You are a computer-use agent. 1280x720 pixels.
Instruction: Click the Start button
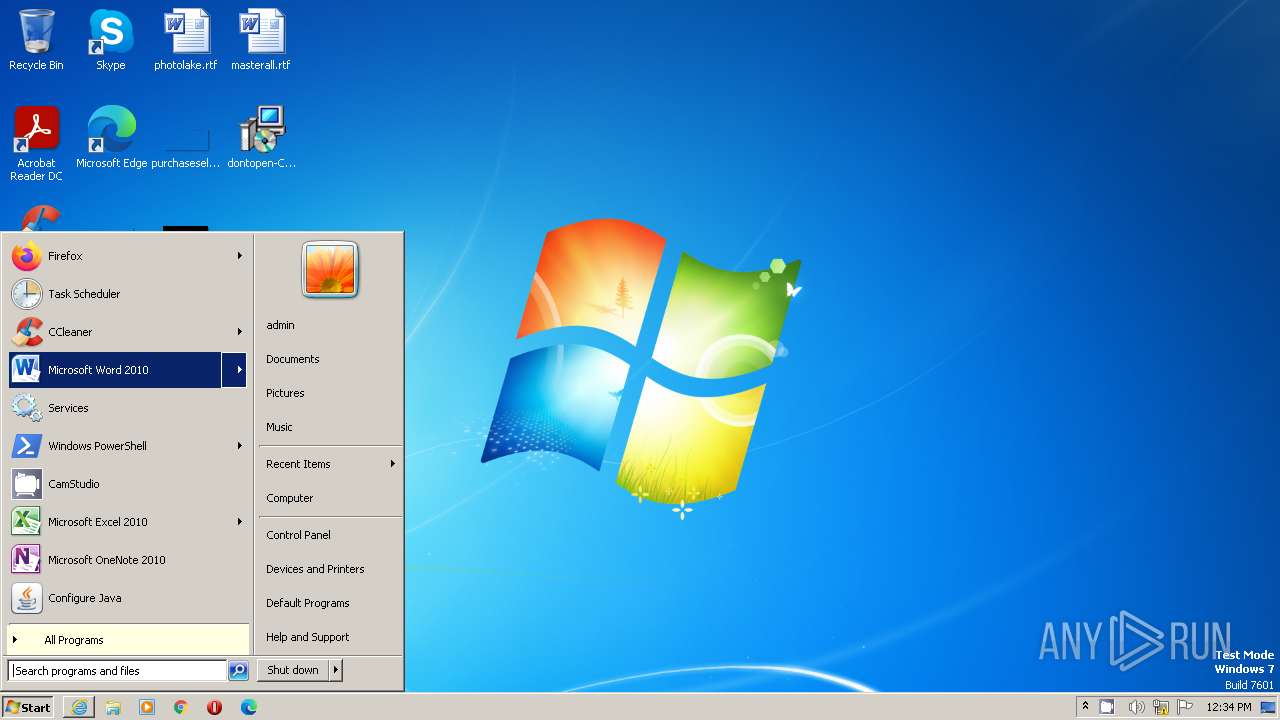28,707
